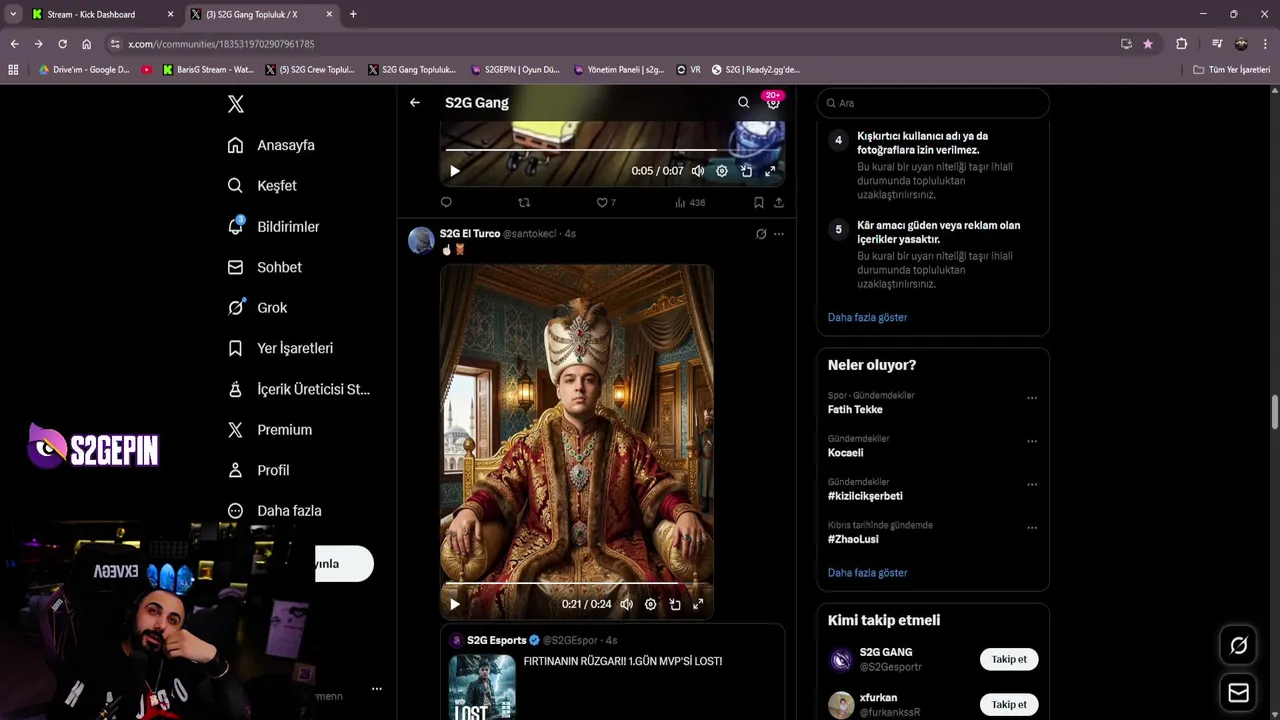The image size is (1280, 720).
Task: Toggle fullscreen on the sultan video
Action: (698, 604)
